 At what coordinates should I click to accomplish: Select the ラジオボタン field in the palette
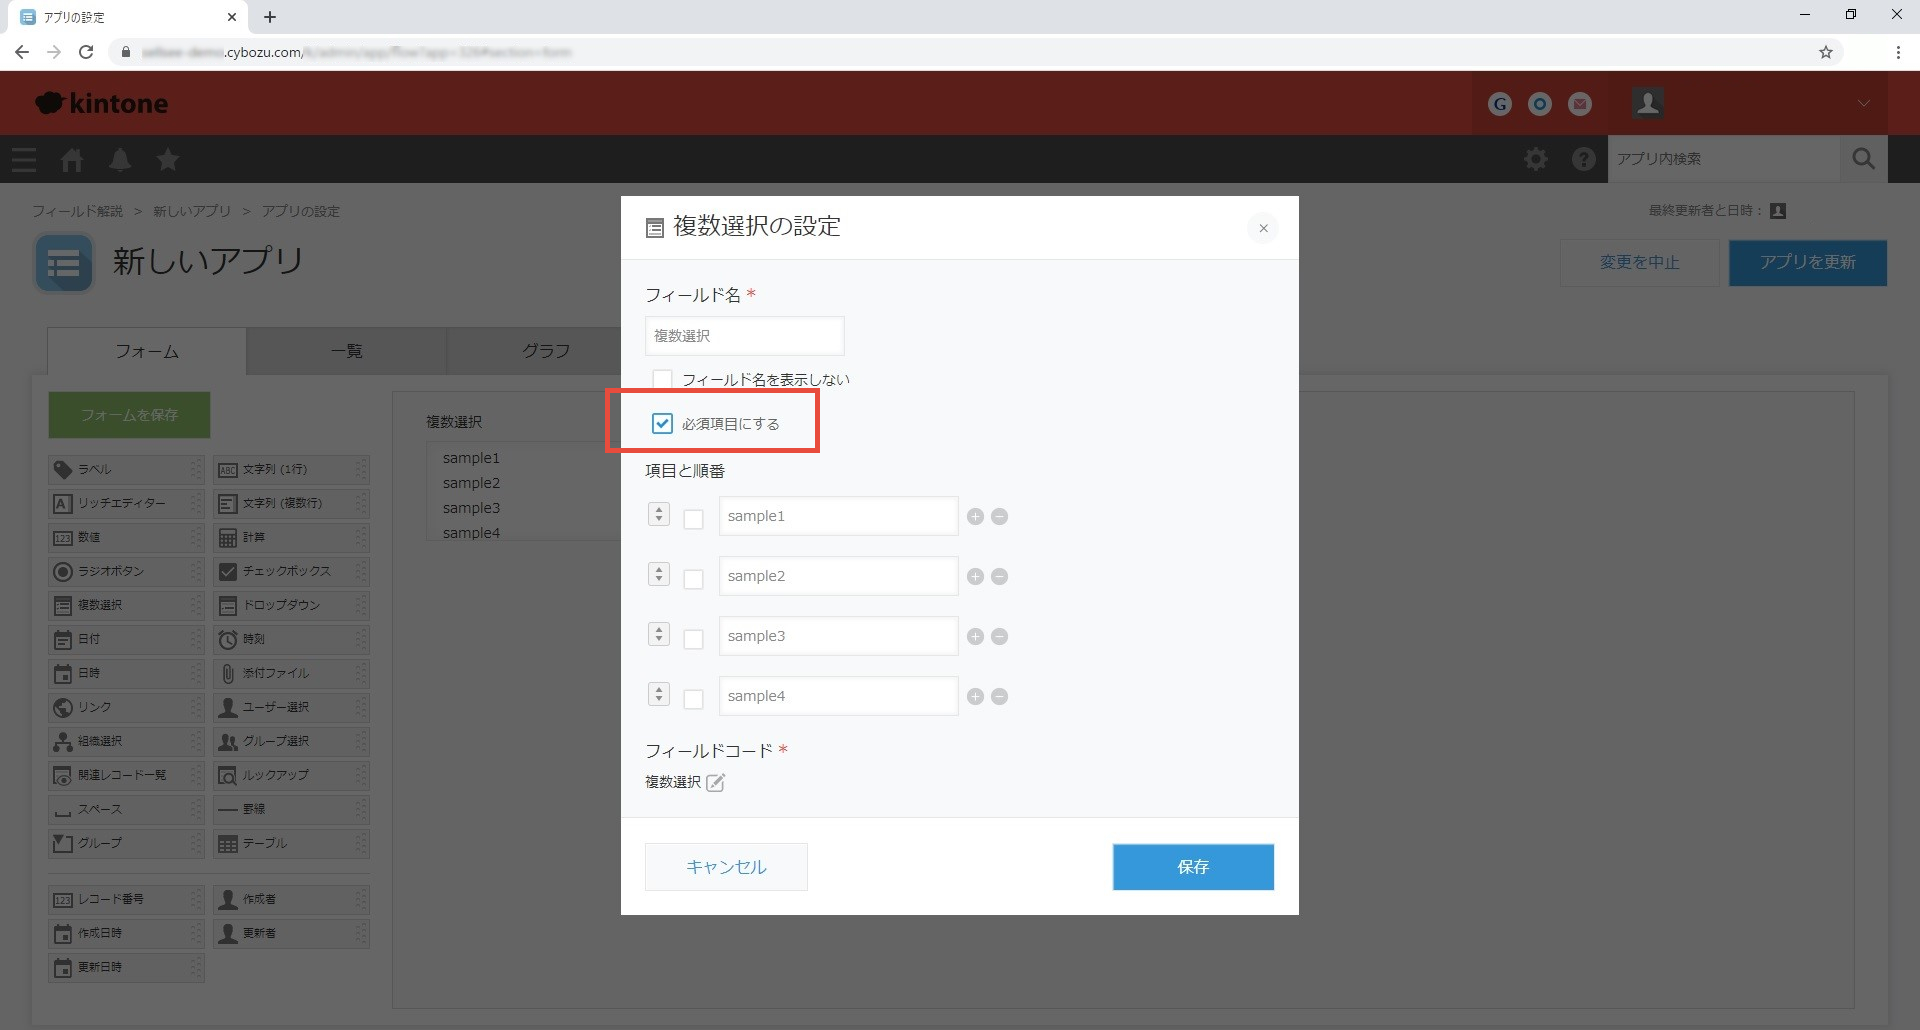coord(126,571)
